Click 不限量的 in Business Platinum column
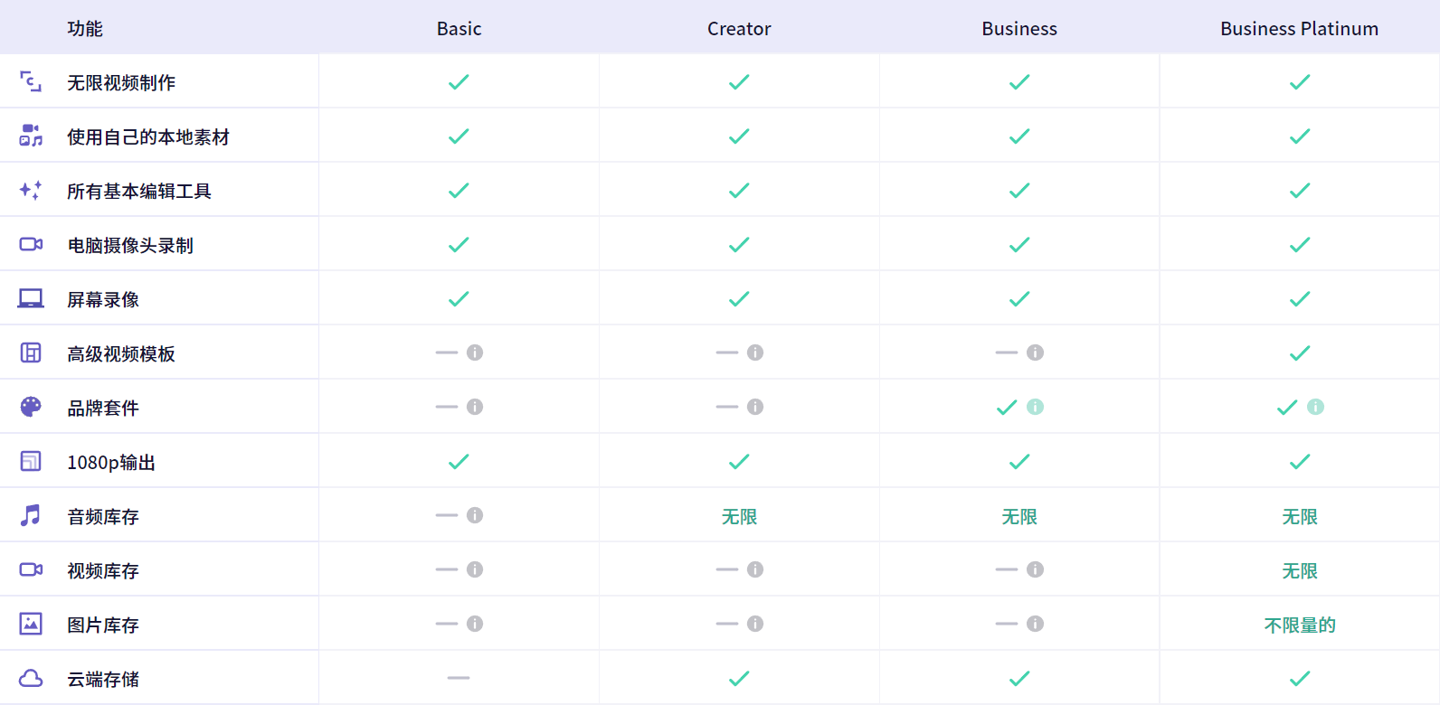 (1299, 625)
